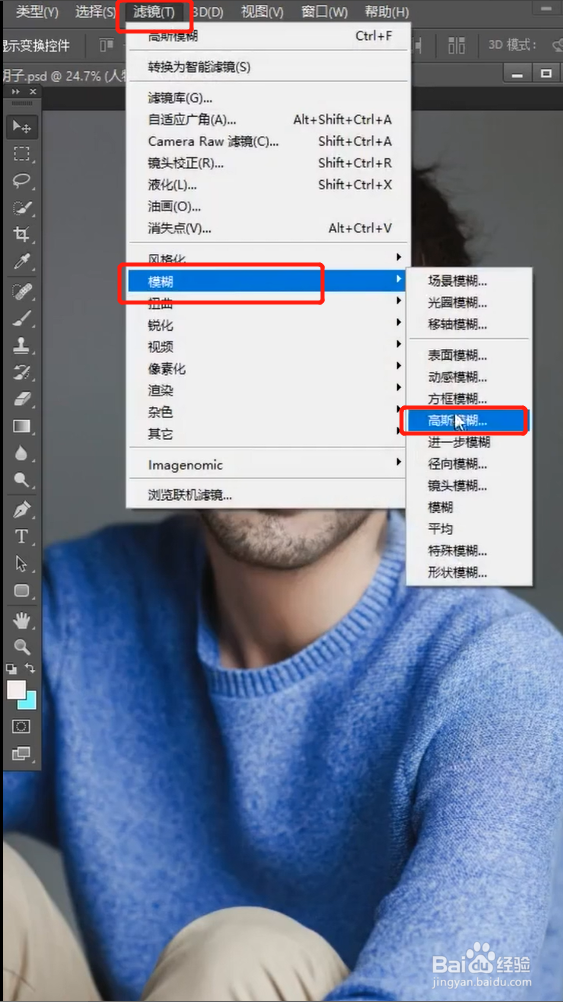
Task: Select the Brush tool
Action: tap(22, 318)
